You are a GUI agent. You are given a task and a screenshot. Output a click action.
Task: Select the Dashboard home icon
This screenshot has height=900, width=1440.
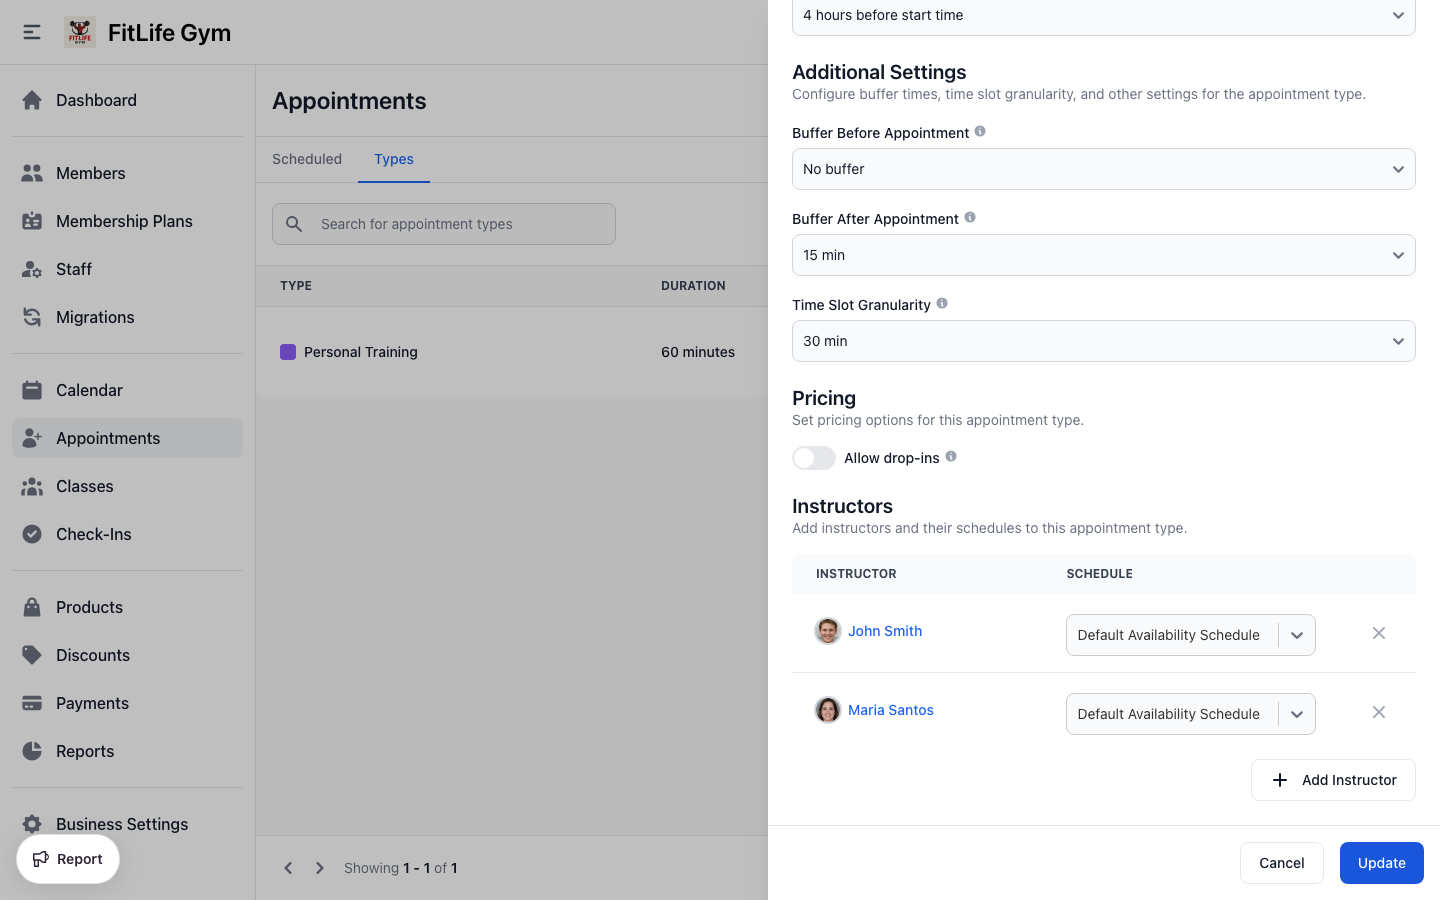pyautogui.click(x=30, y=100)
